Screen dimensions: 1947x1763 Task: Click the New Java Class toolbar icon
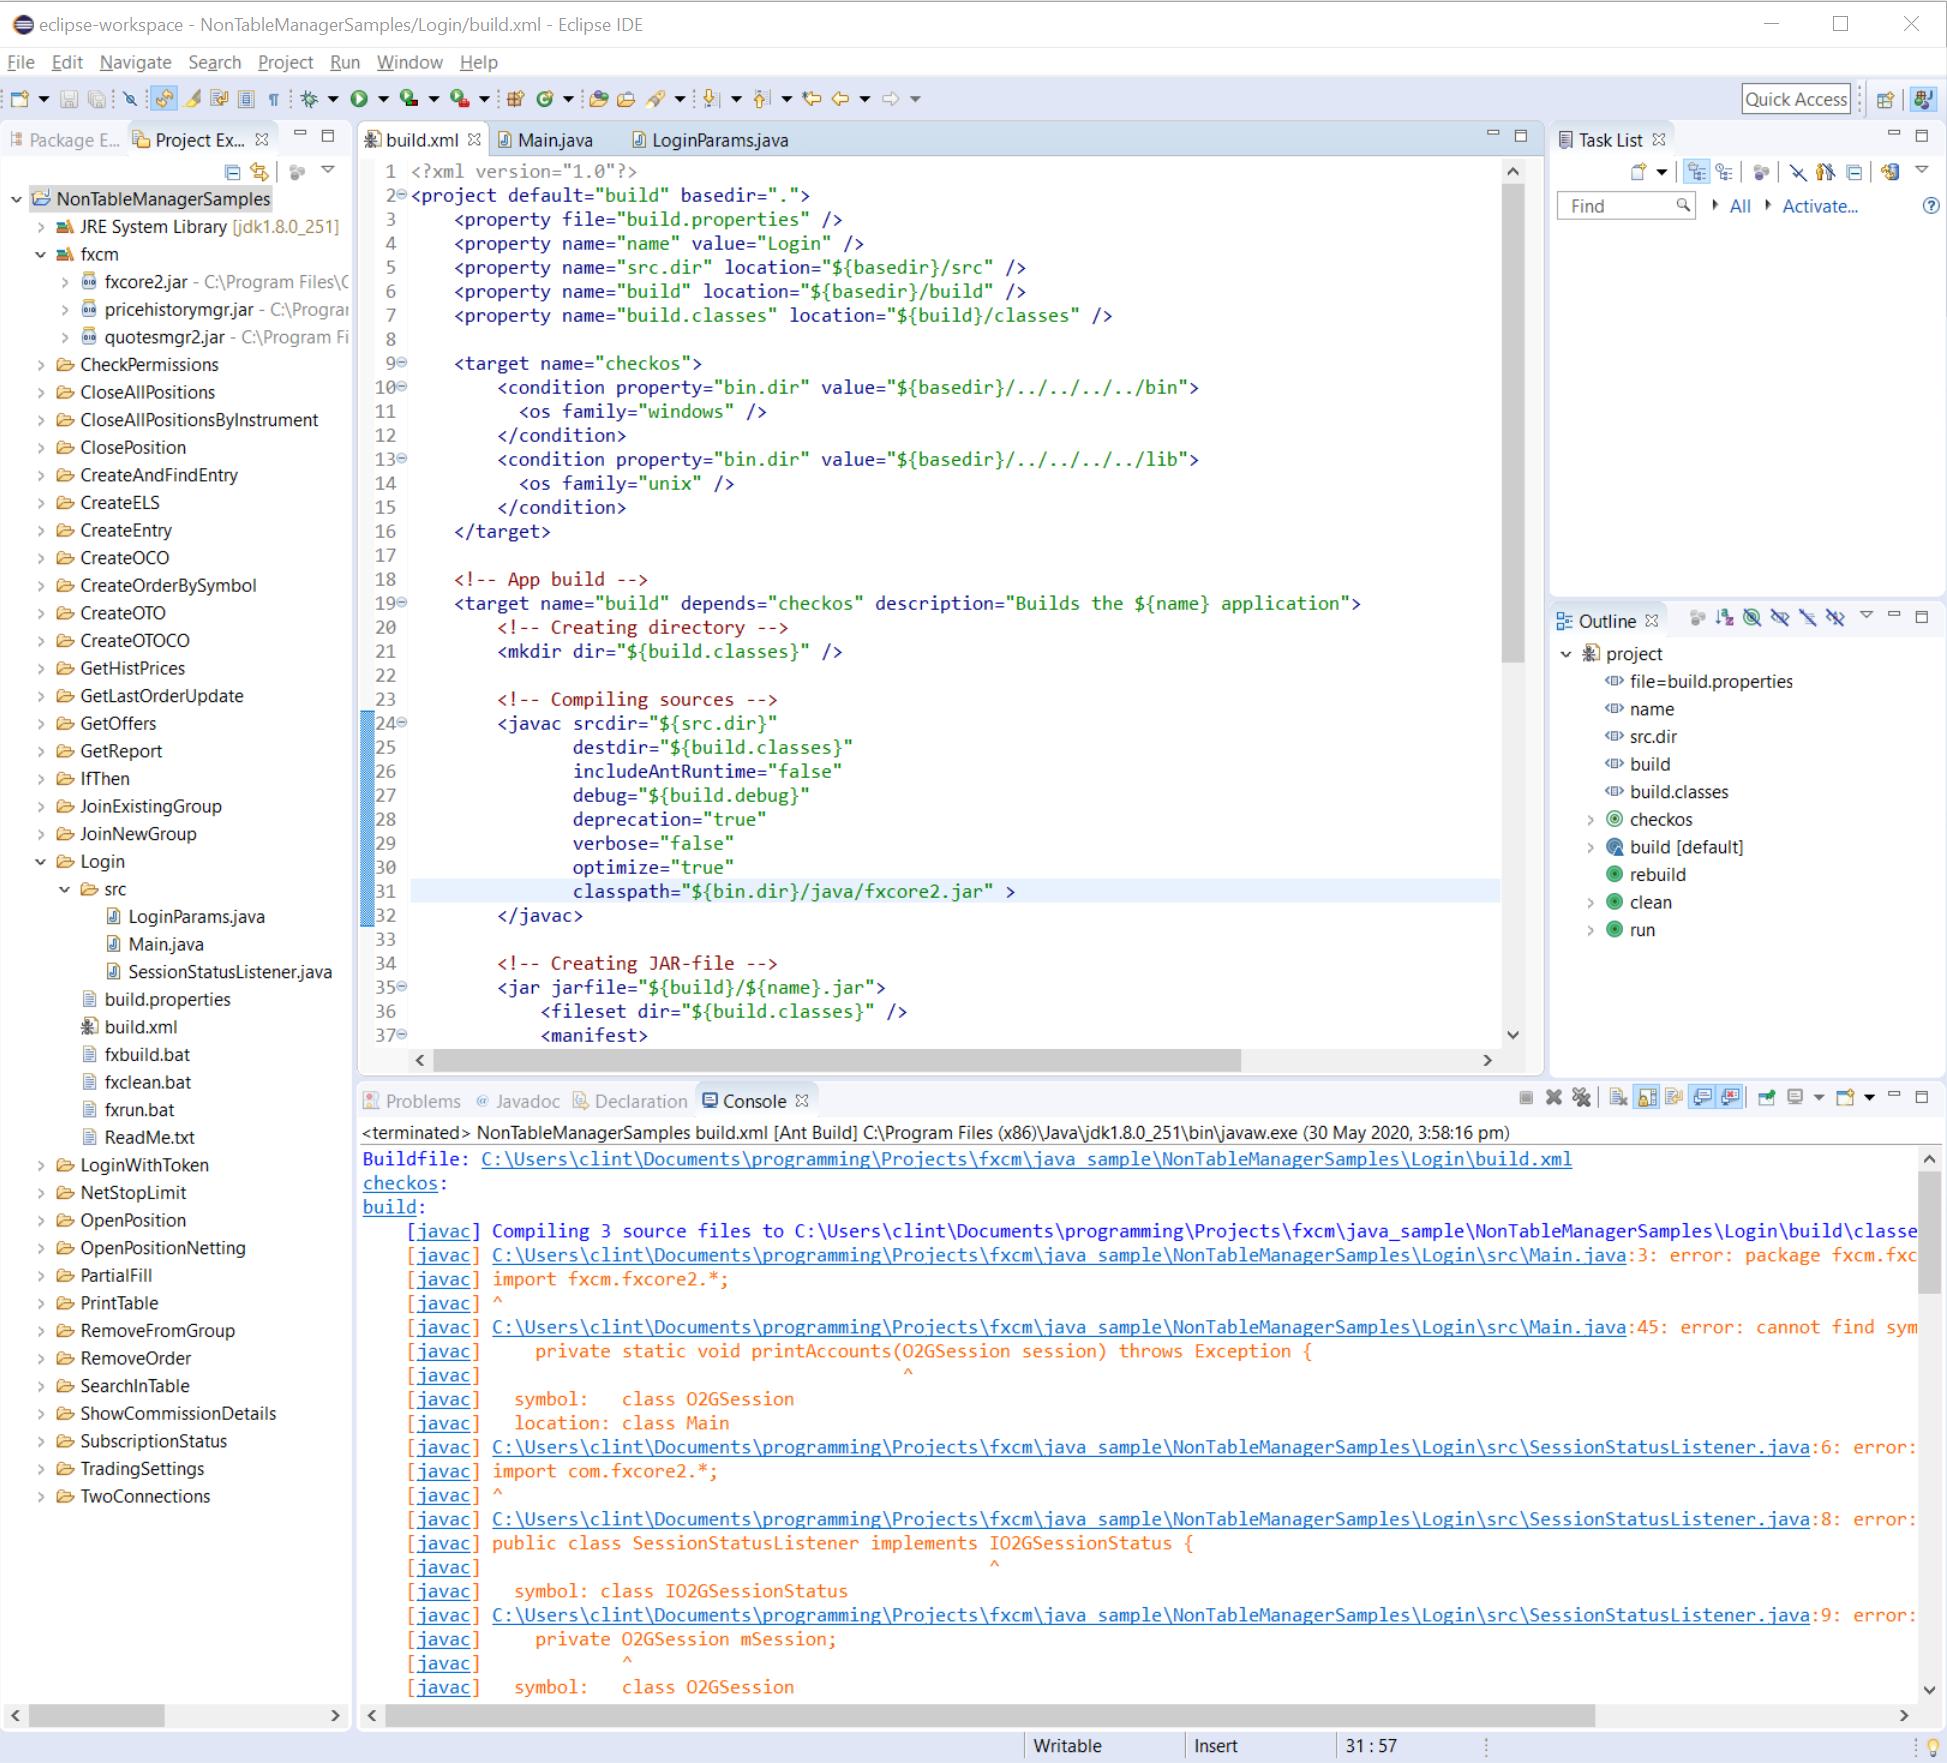coord(545,99)
